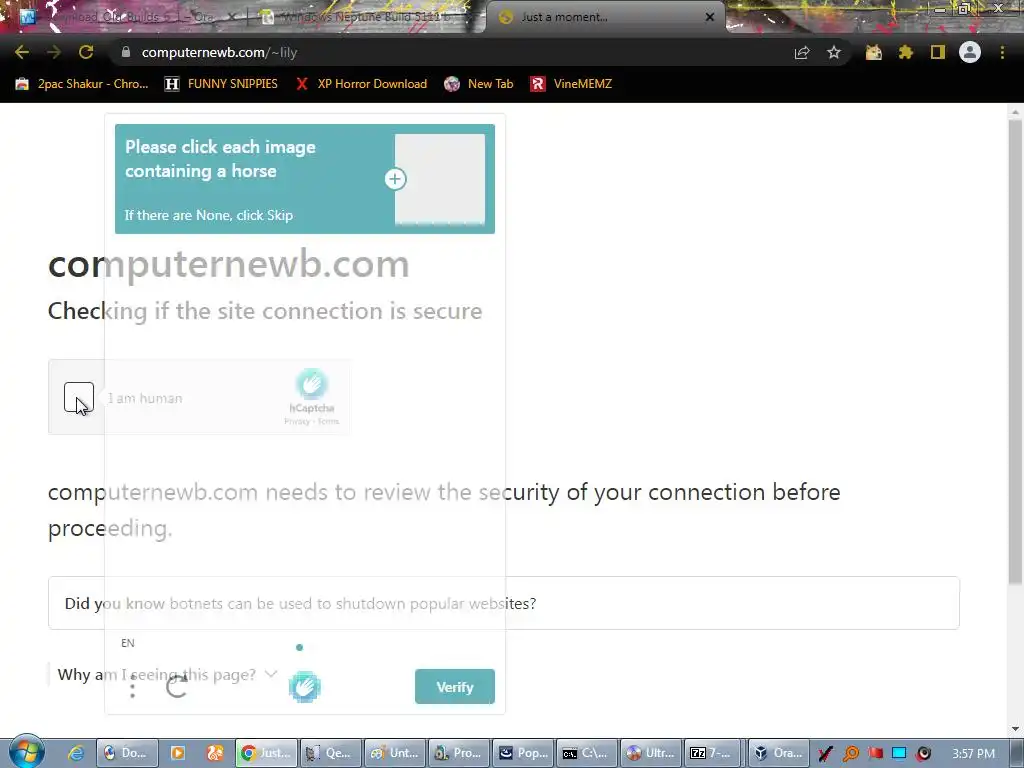Open the New Tab bookmark

(479, 84)
